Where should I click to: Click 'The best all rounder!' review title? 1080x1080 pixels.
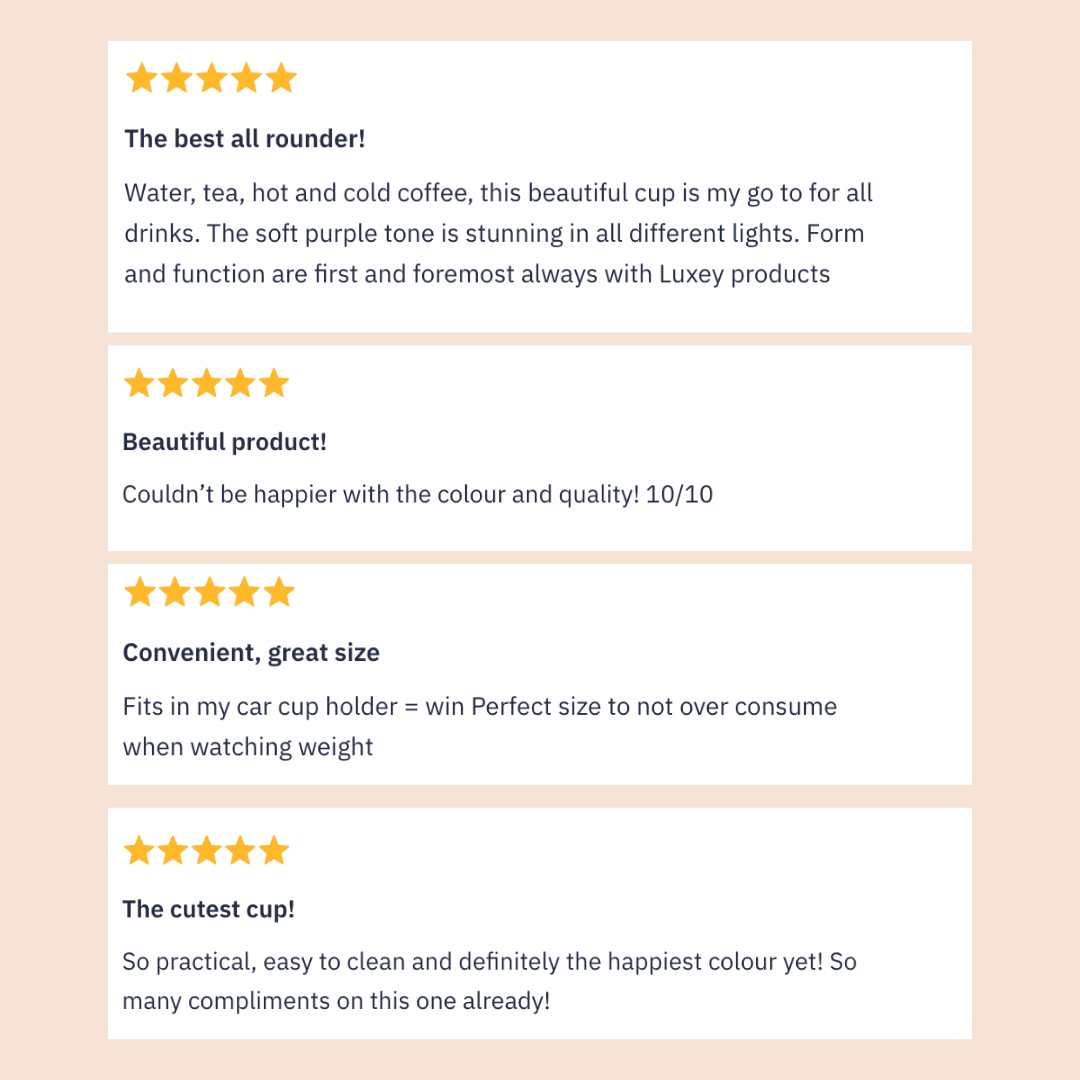[245, 139]
